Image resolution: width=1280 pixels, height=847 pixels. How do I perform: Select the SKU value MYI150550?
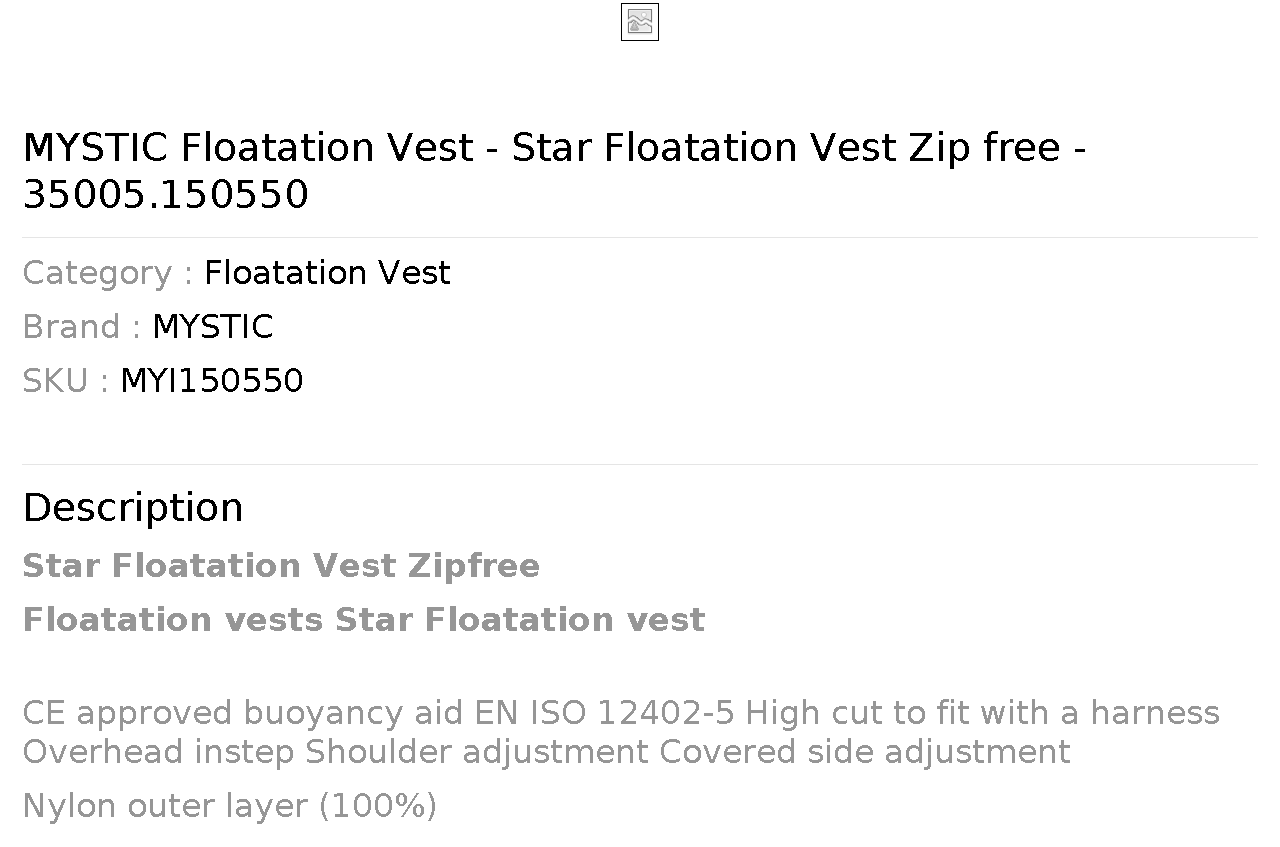(x=212, y=381)
